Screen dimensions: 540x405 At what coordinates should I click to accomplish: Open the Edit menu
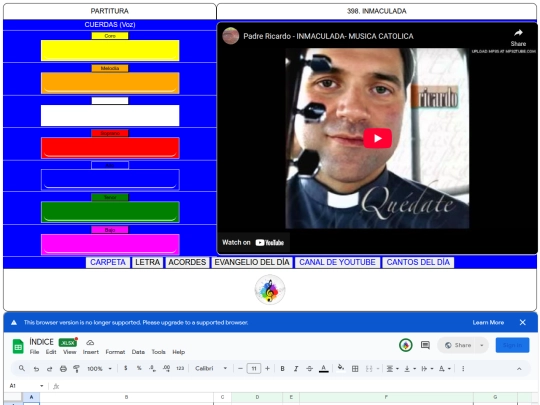coord(51,352)
